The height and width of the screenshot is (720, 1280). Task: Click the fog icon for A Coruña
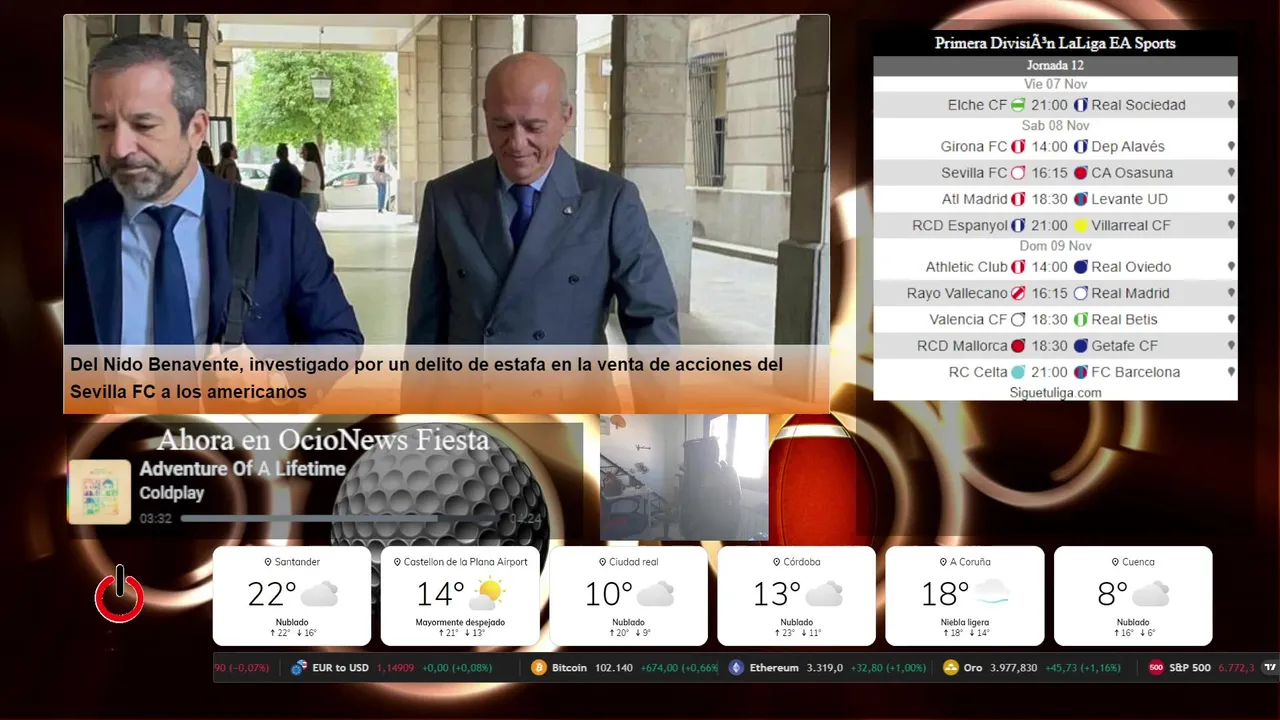[990, 594]
